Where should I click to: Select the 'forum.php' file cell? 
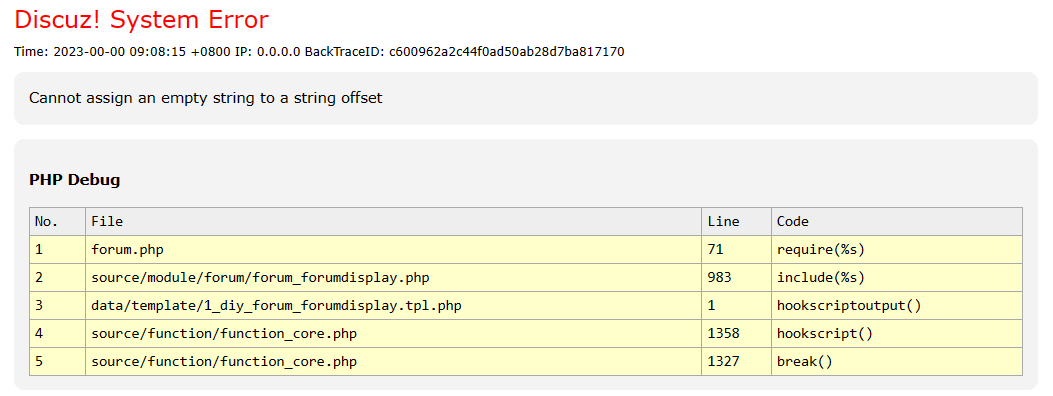click(394, 250)
